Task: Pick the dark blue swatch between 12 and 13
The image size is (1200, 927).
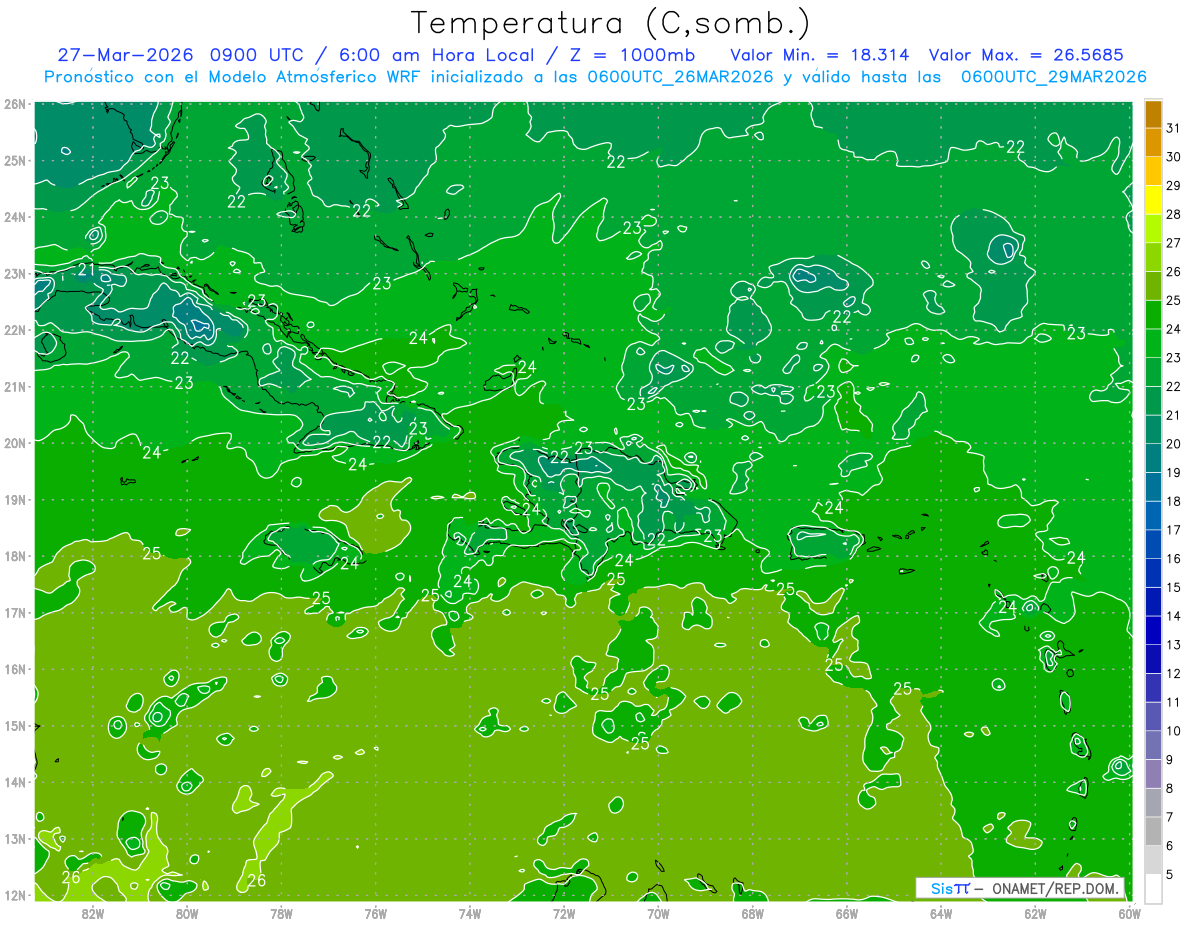Action: (x=1153, y=658)
